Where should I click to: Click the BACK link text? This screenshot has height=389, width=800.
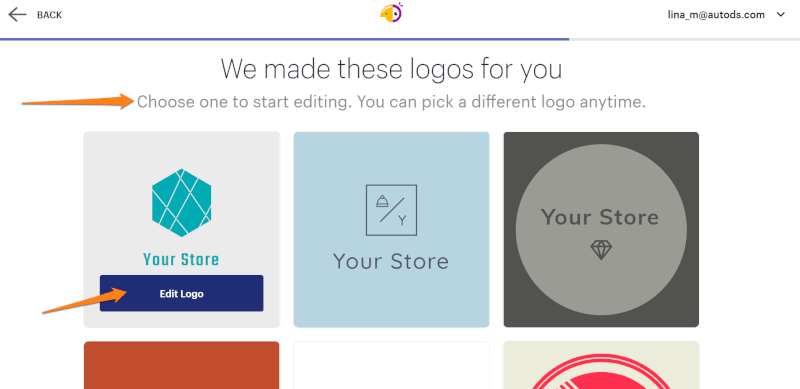coord(49,15)
